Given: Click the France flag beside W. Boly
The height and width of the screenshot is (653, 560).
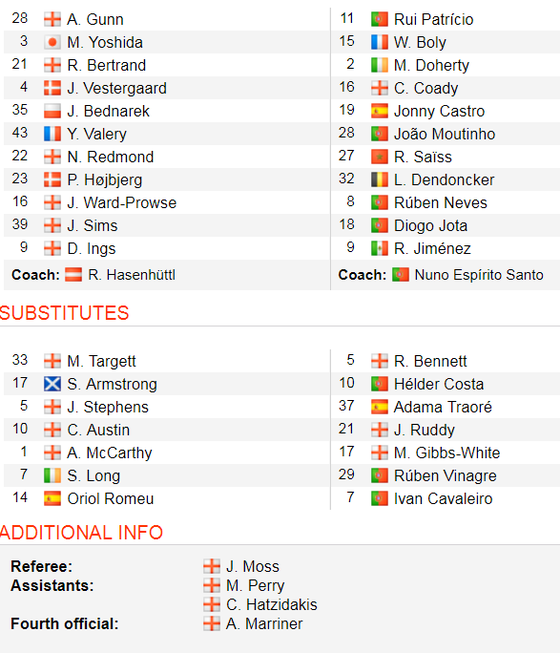Looking at the screenshot, I should [379, 42].
